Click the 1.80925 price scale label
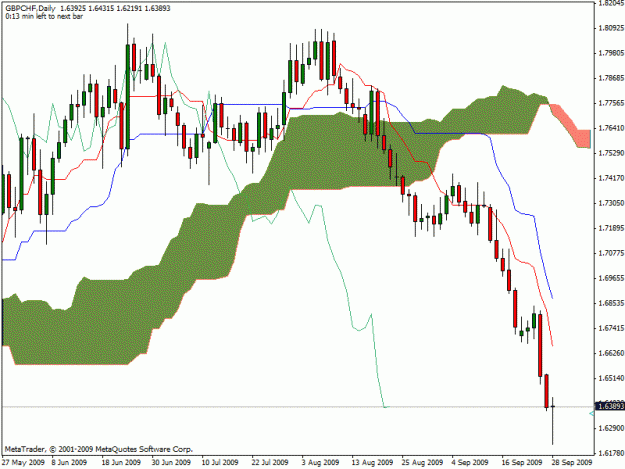This screenshot has height=469, width=625. pyautogui.click(x=611, y=28)
